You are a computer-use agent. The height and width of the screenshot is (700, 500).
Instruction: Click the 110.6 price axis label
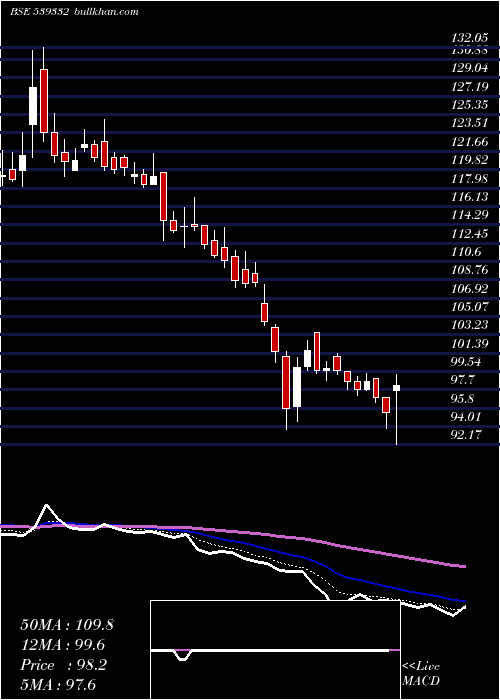tap(466, 252)
